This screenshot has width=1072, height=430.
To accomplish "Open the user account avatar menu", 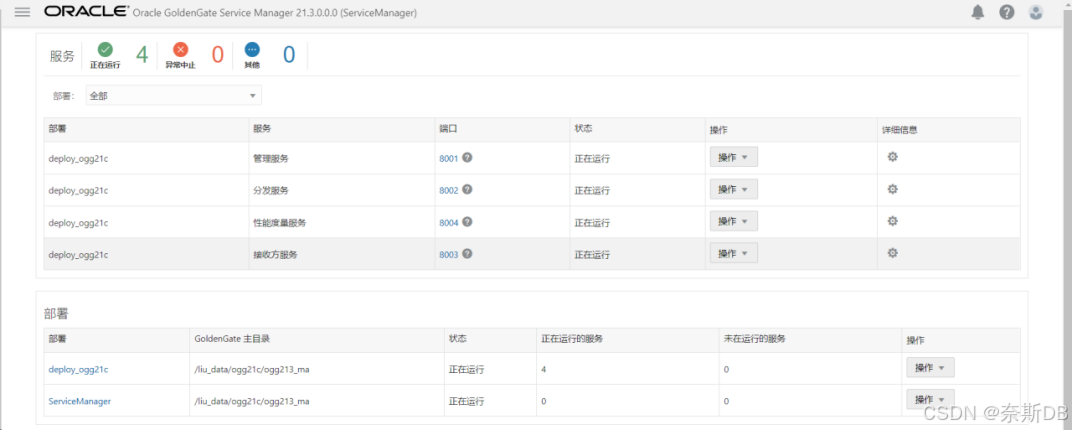I will click(x=1036, y=12).
